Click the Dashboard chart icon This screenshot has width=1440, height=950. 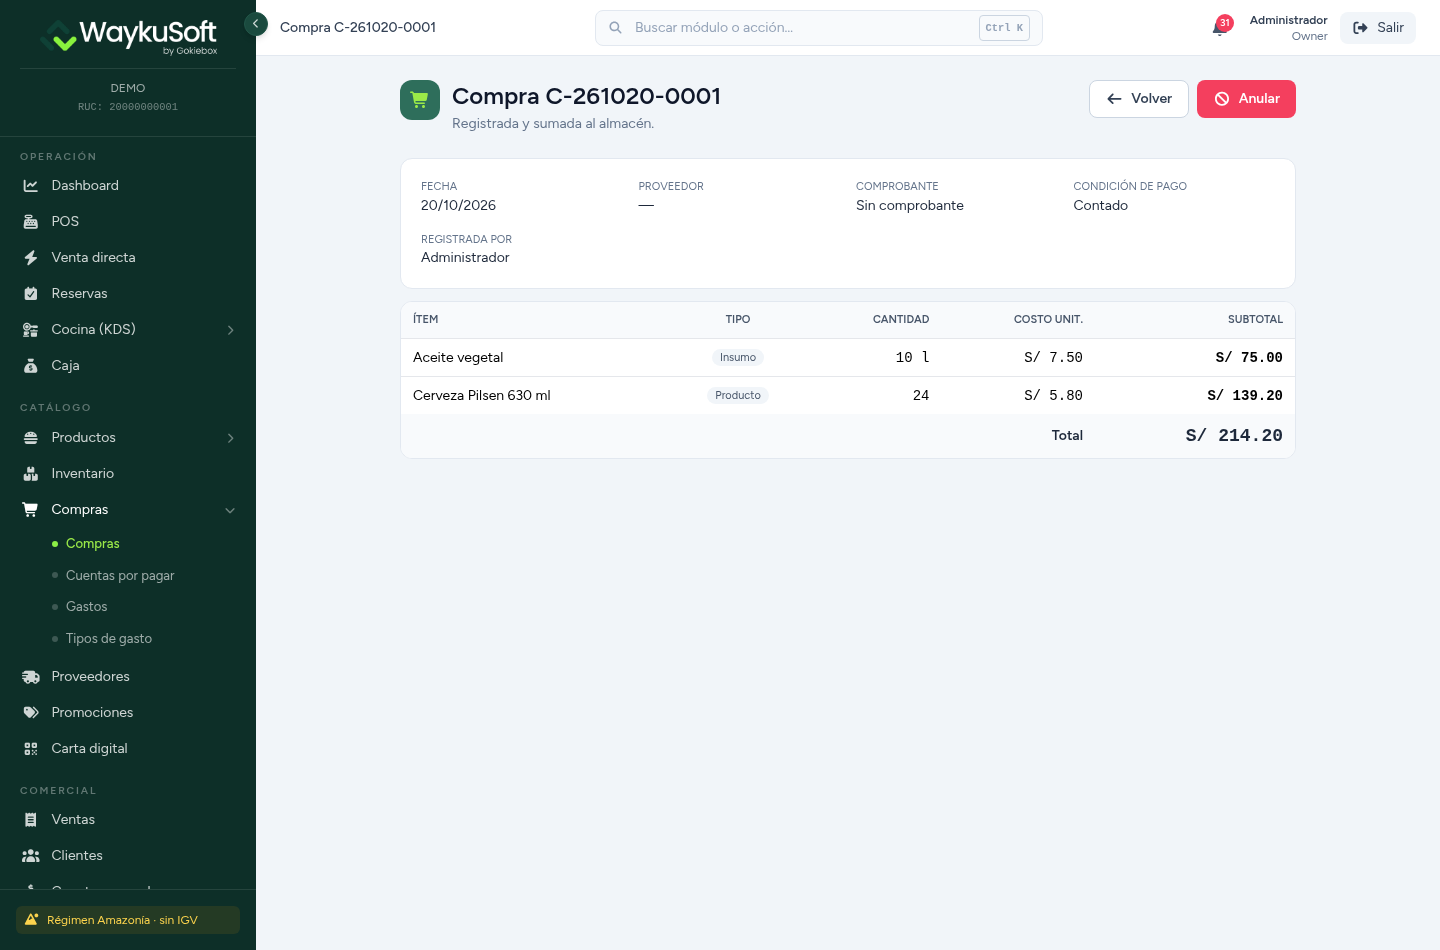pos(31,186)
